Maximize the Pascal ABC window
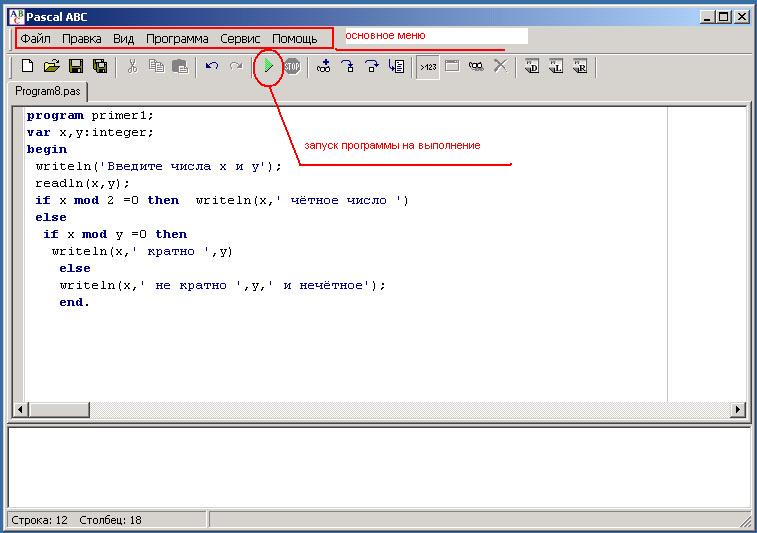Image resolution: width=757 pixels, height=533 pixels. [724, 17]
